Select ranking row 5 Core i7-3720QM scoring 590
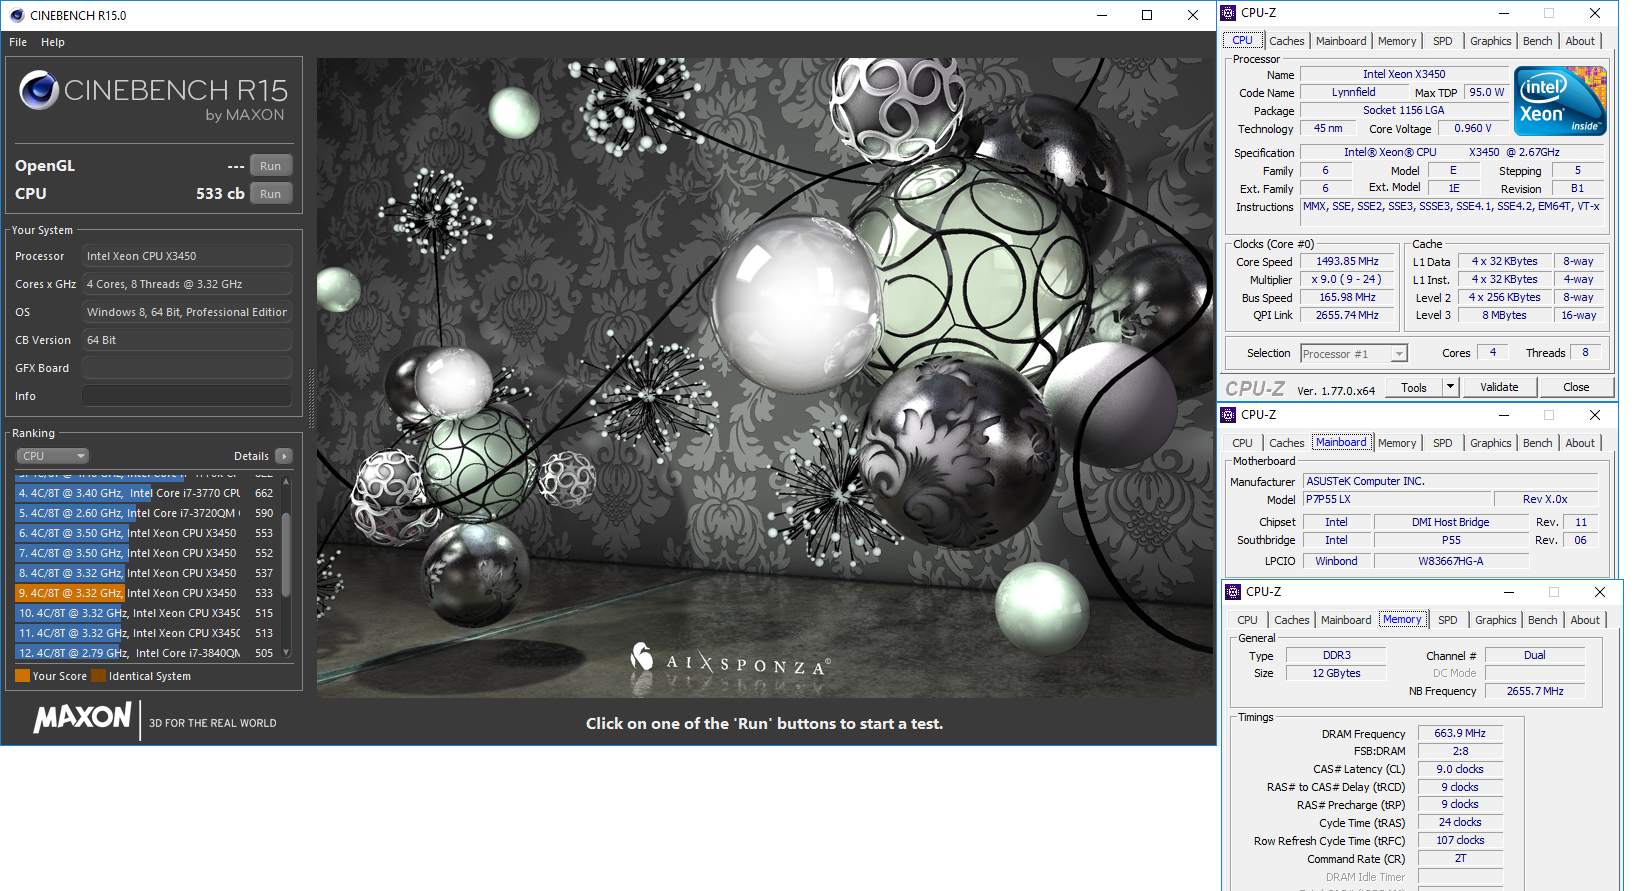The width and height of the screenshot is (1643, 891). click(146, 513)
